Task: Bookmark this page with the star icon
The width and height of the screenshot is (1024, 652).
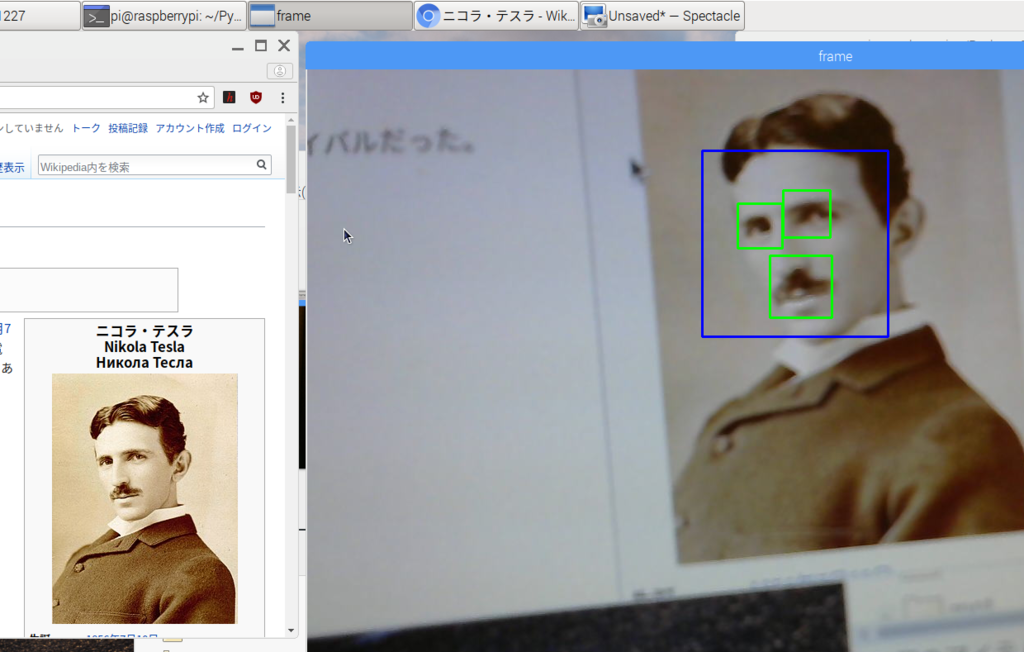Action: [203, 98]
